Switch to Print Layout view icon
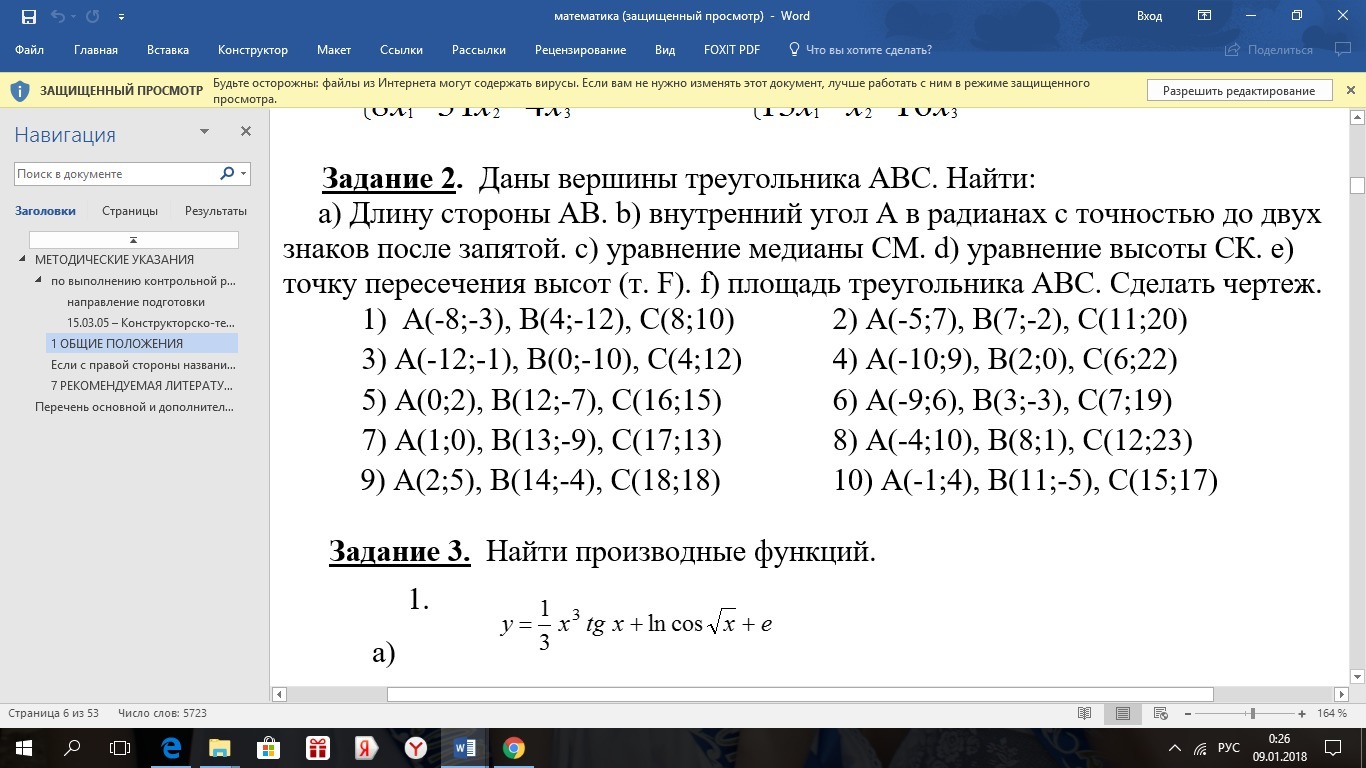1366x768 pixels. pos(1122,714)
